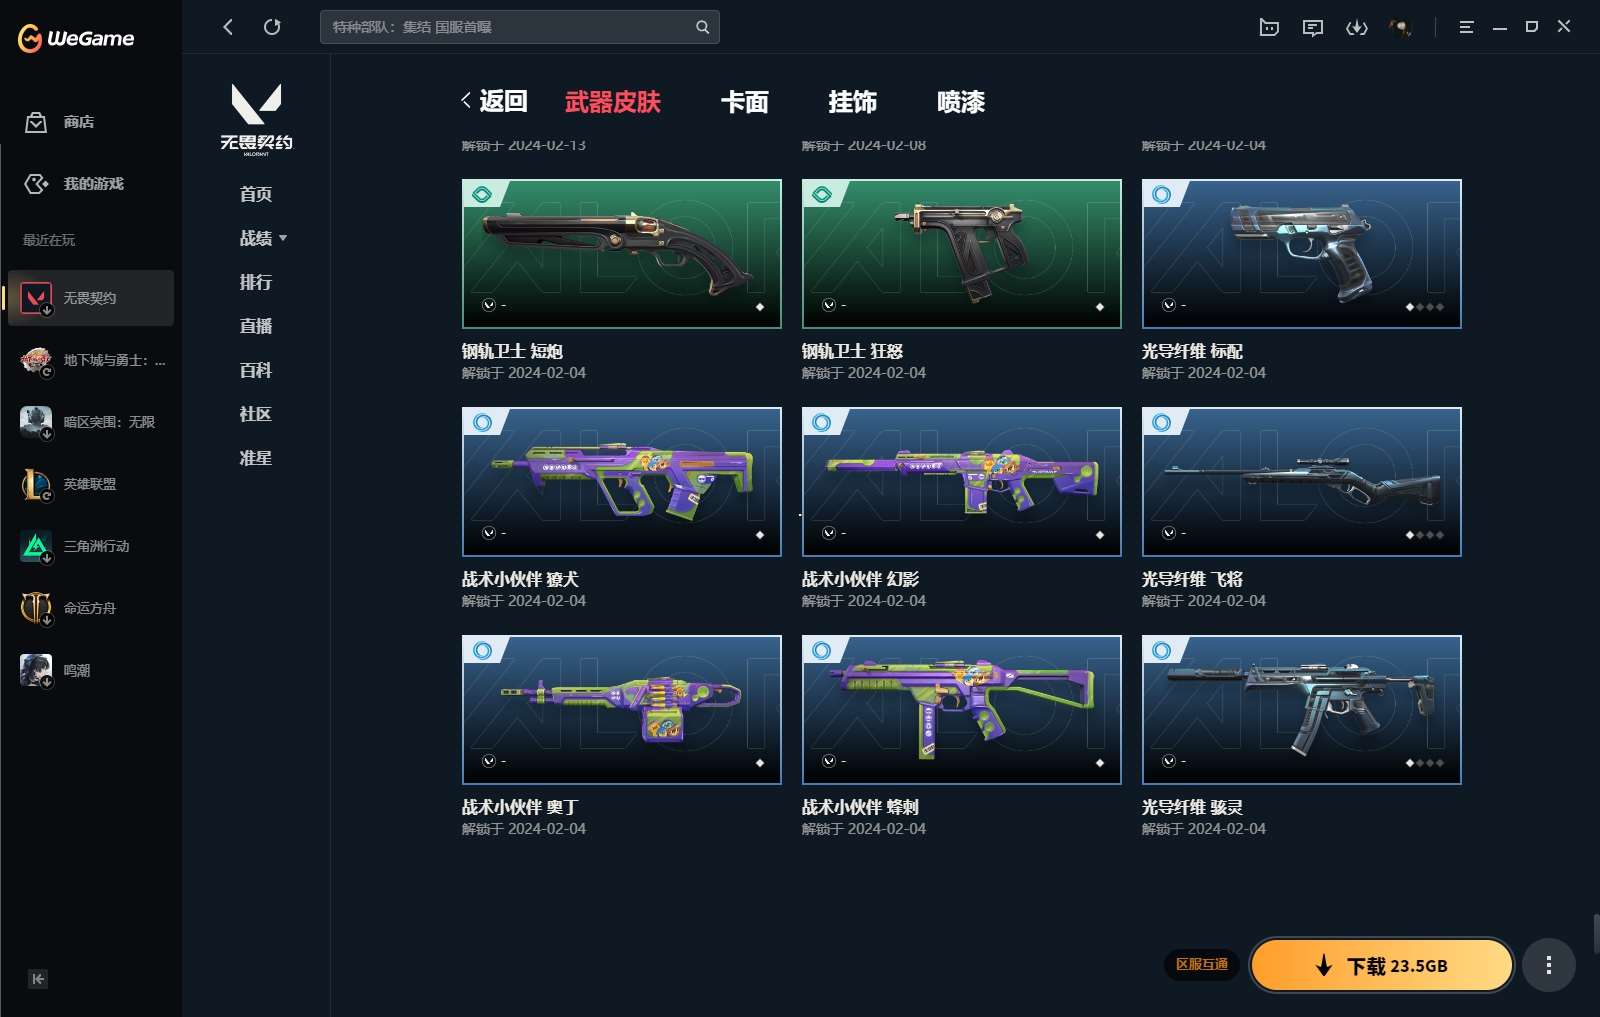
Task: Select the 战术小伙伴 獠犬 skin thumbnail
Action: coord(621,481)
